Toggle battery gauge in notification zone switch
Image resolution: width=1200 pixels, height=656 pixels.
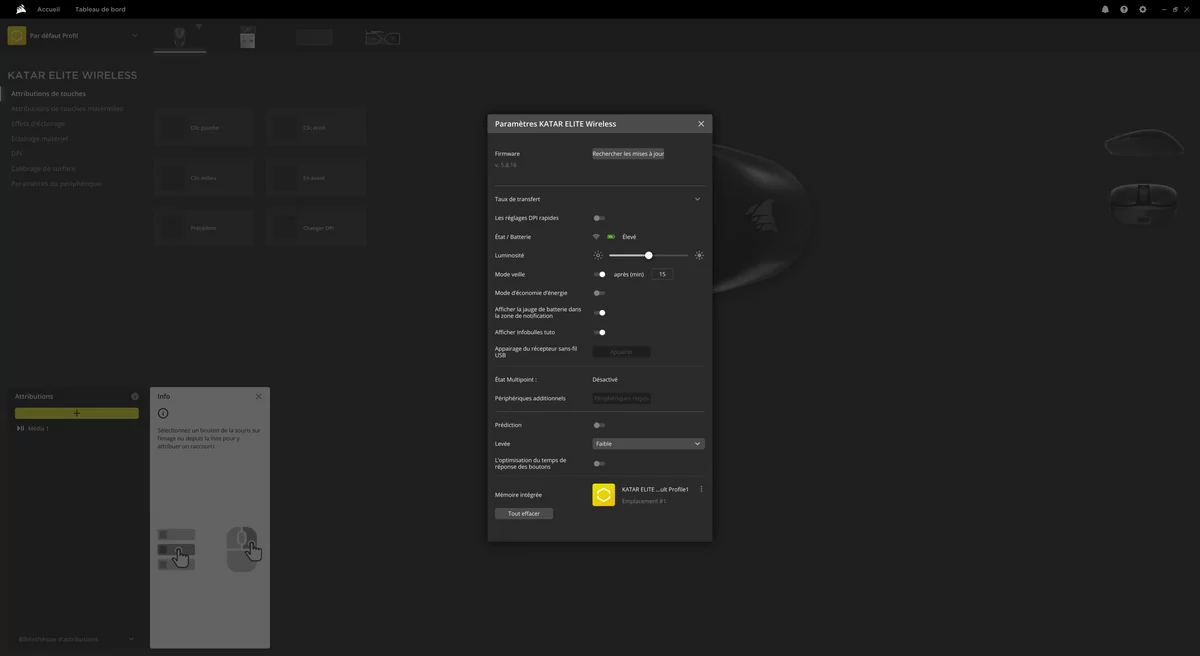coord(599,313)
